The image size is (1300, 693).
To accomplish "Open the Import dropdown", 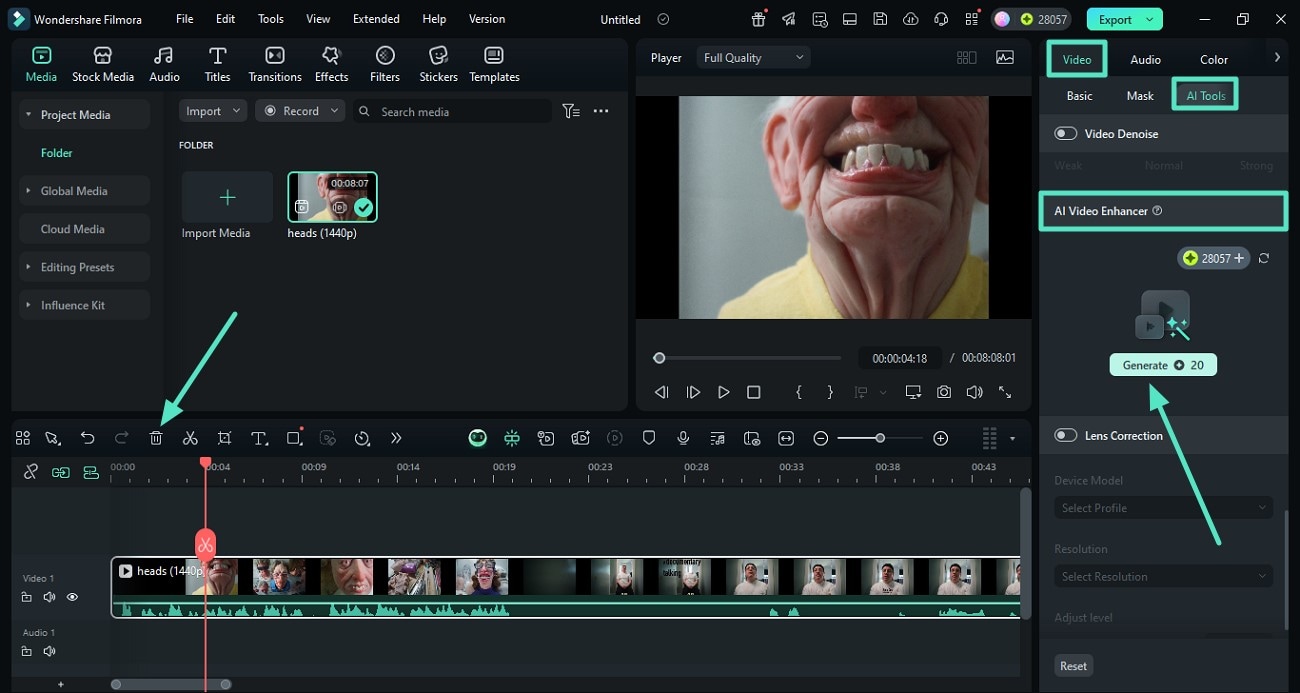I will click(x=213, y=111).
